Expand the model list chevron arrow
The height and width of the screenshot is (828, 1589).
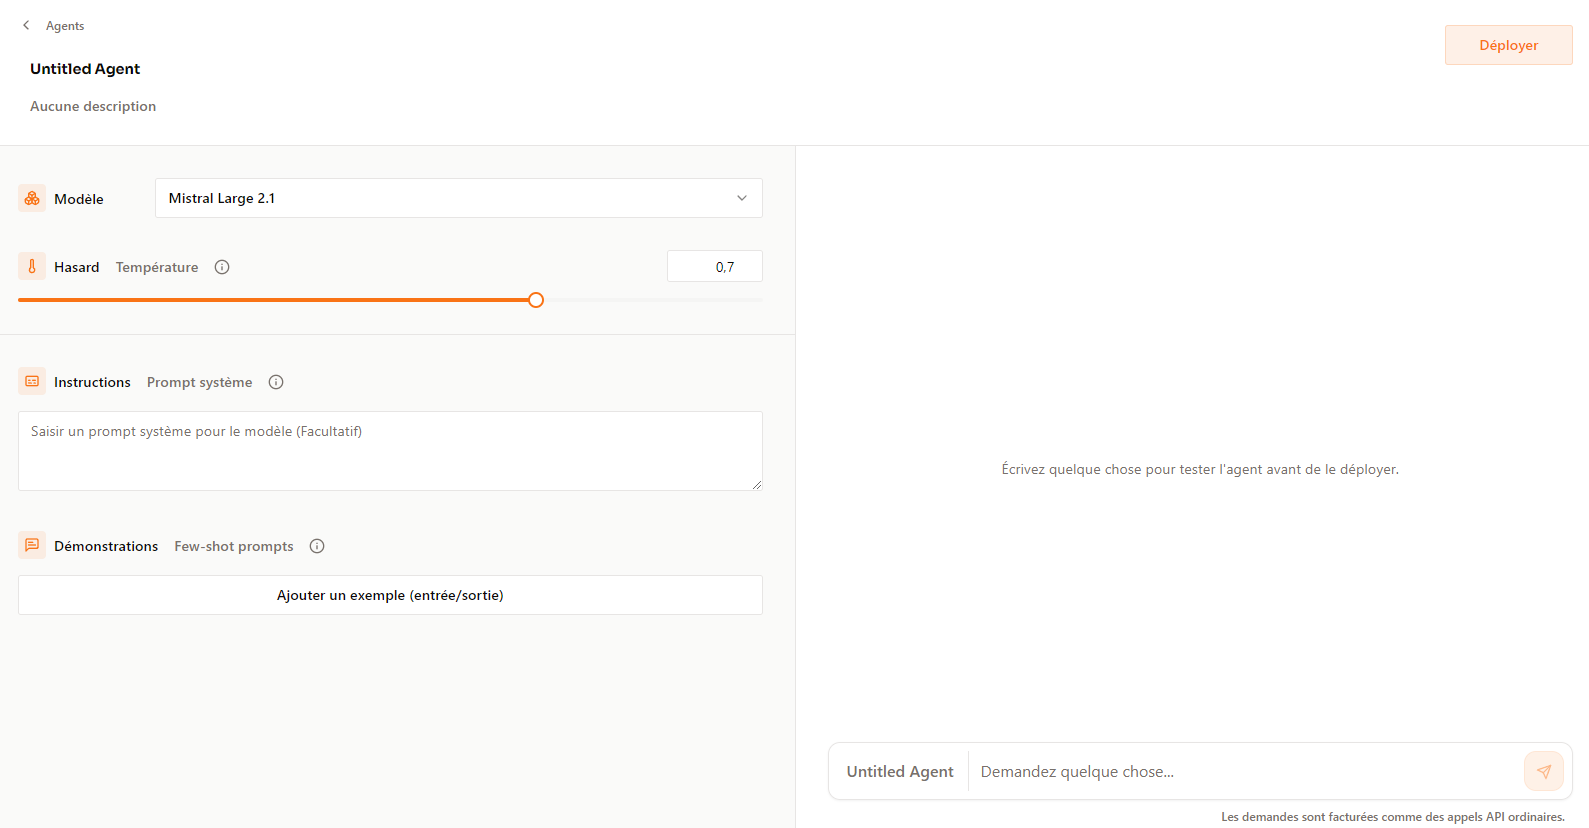point(742,198)
